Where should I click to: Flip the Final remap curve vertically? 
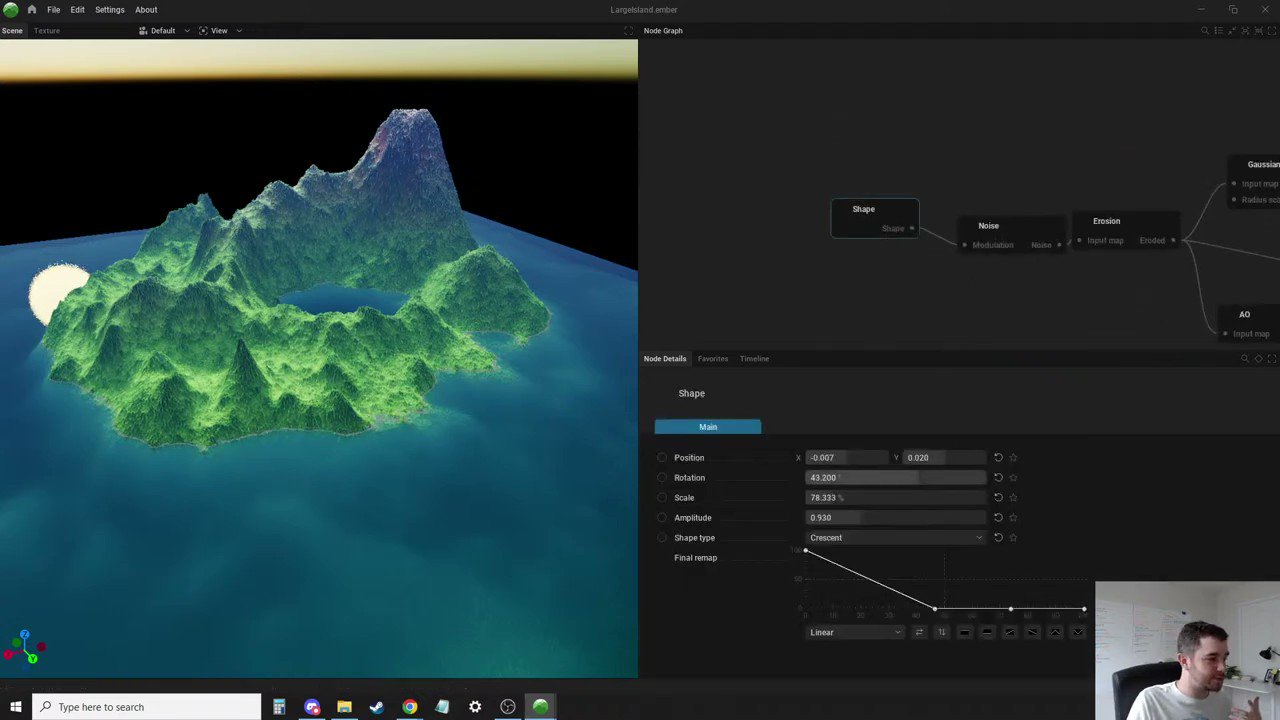tap(941, 632)
